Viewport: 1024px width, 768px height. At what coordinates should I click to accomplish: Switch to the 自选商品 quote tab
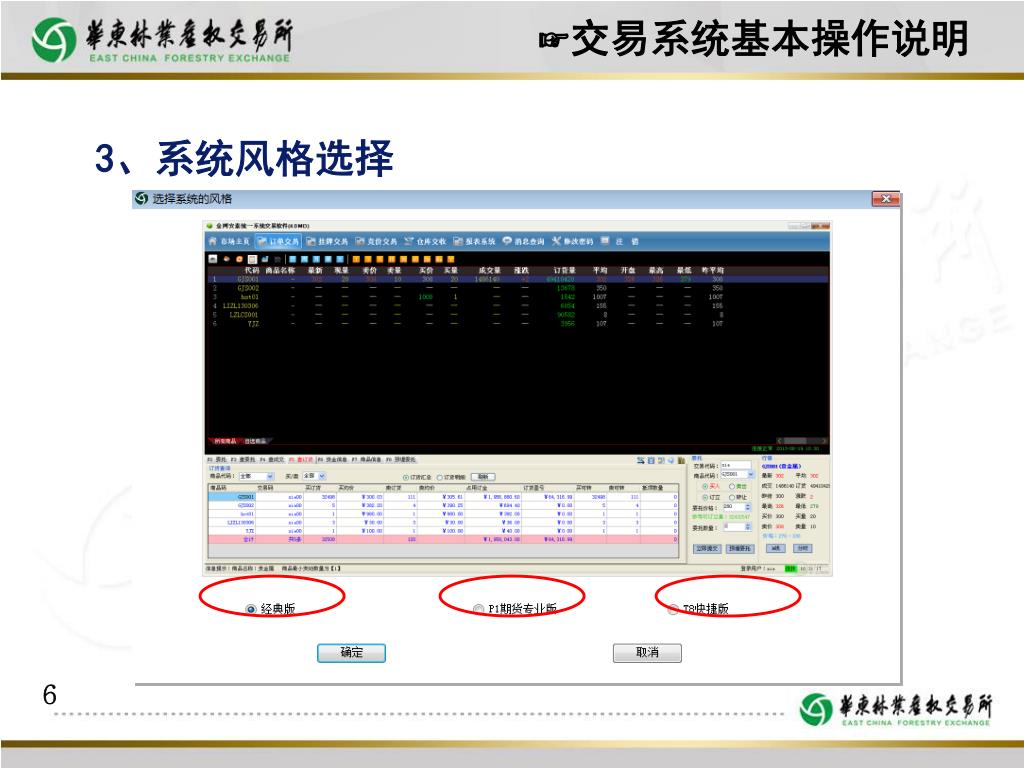click(x=255, y=441)
